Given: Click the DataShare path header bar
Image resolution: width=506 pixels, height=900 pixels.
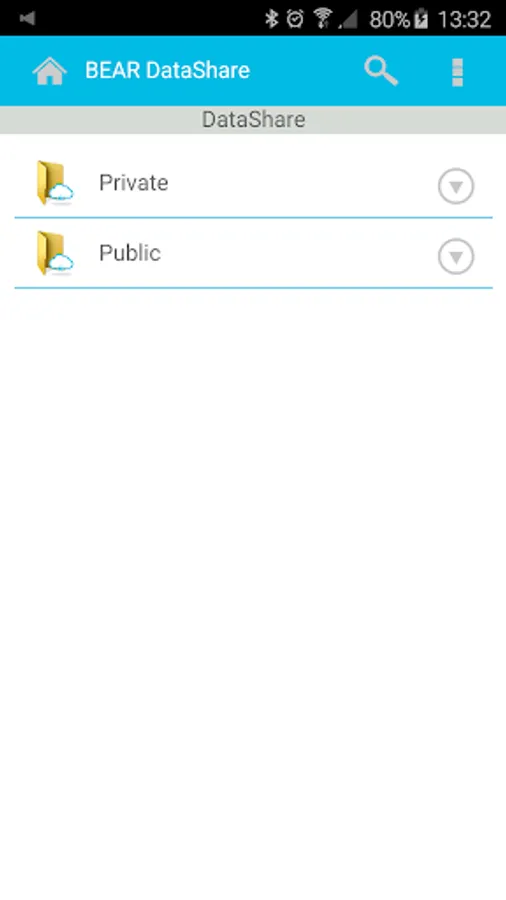Looking at the screenshot, I should (x=253, y=120).
